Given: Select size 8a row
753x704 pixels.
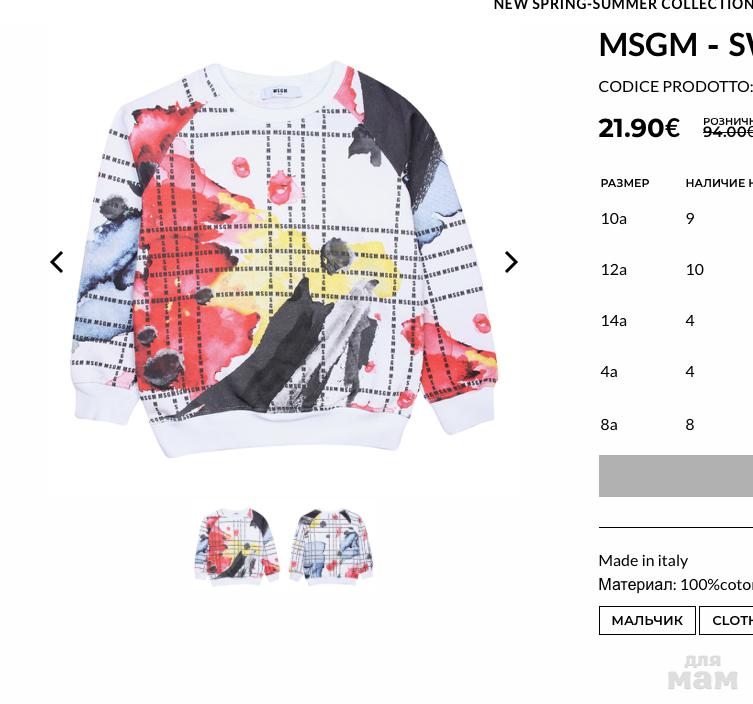Looking at the screenshot, I should click(x=676, y=425).
